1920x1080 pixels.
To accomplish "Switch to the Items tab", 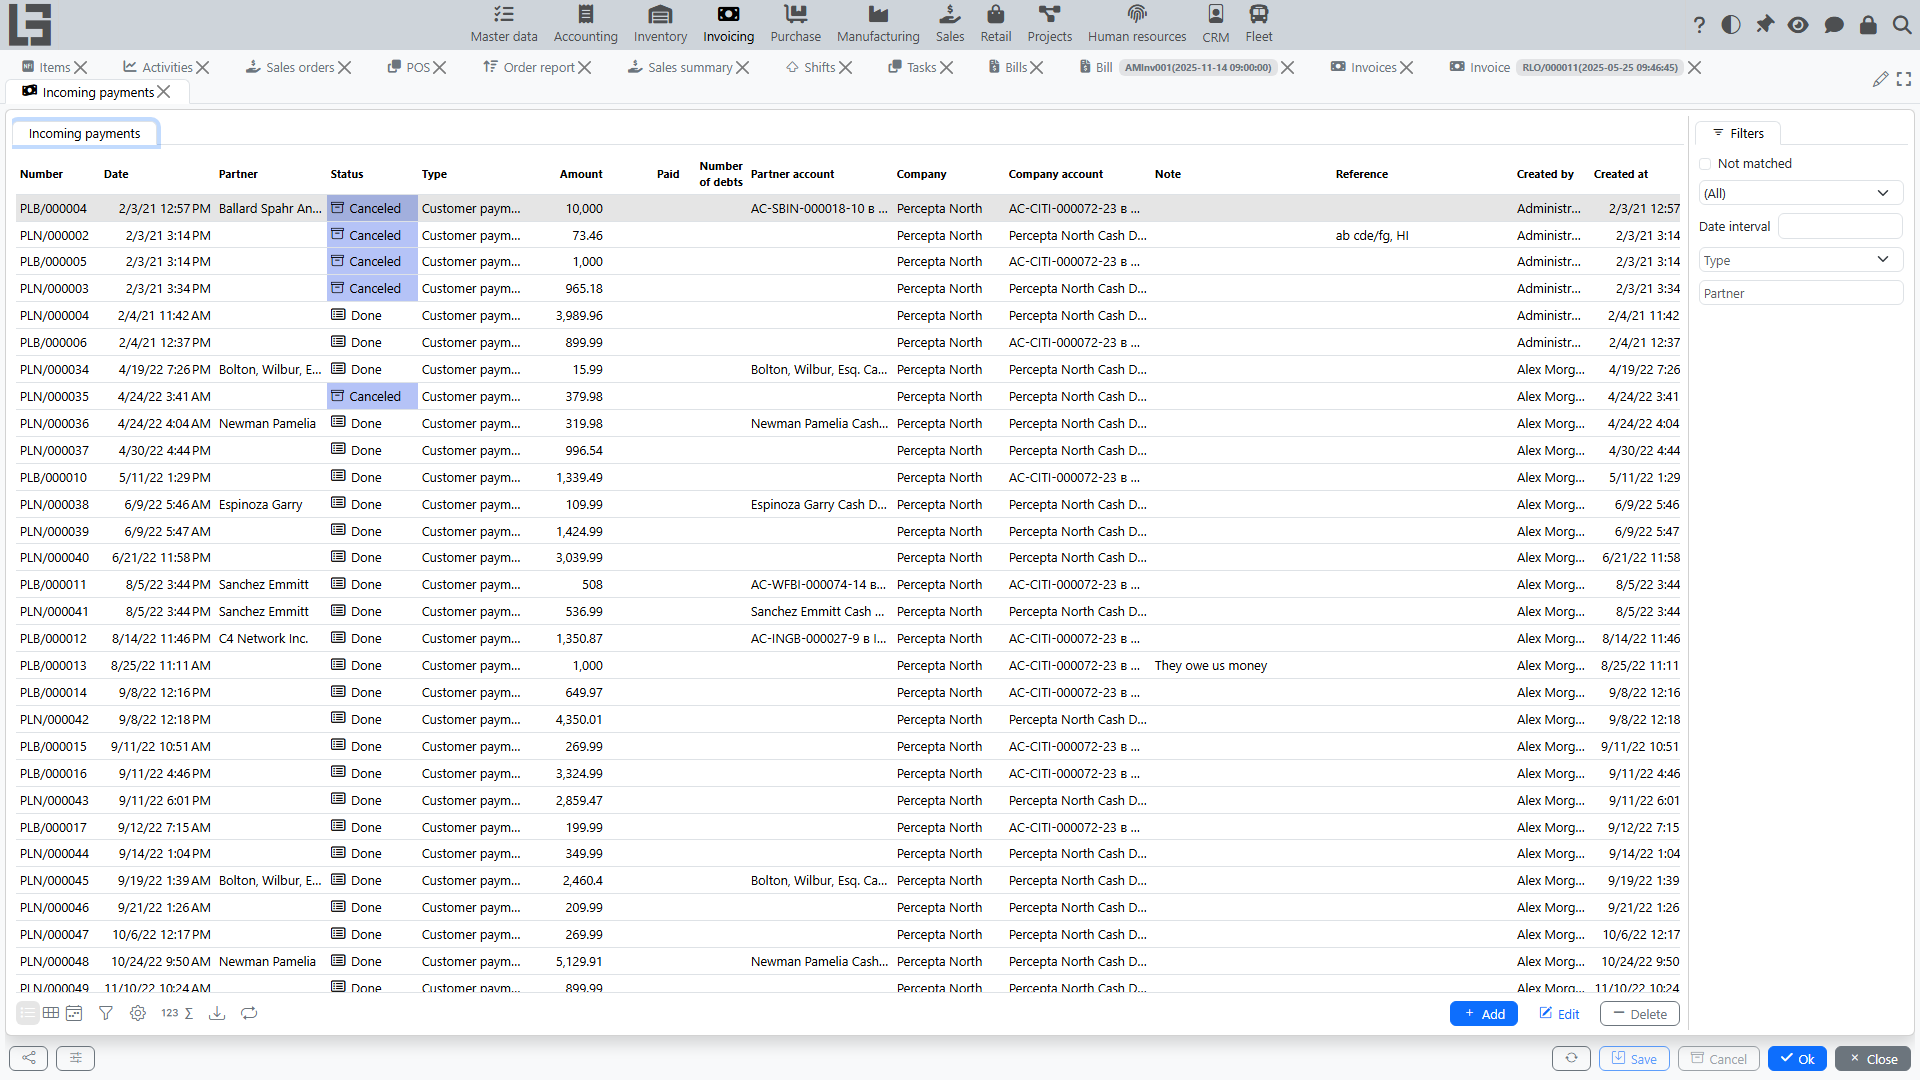I will (45, 67).
